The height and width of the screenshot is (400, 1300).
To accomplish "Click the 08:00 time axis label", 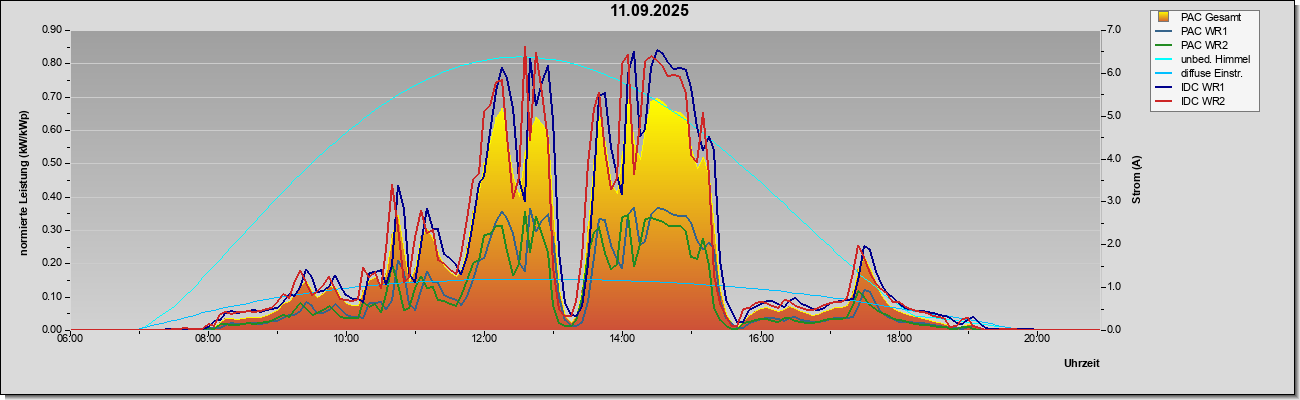I will (x=208, y=338).
